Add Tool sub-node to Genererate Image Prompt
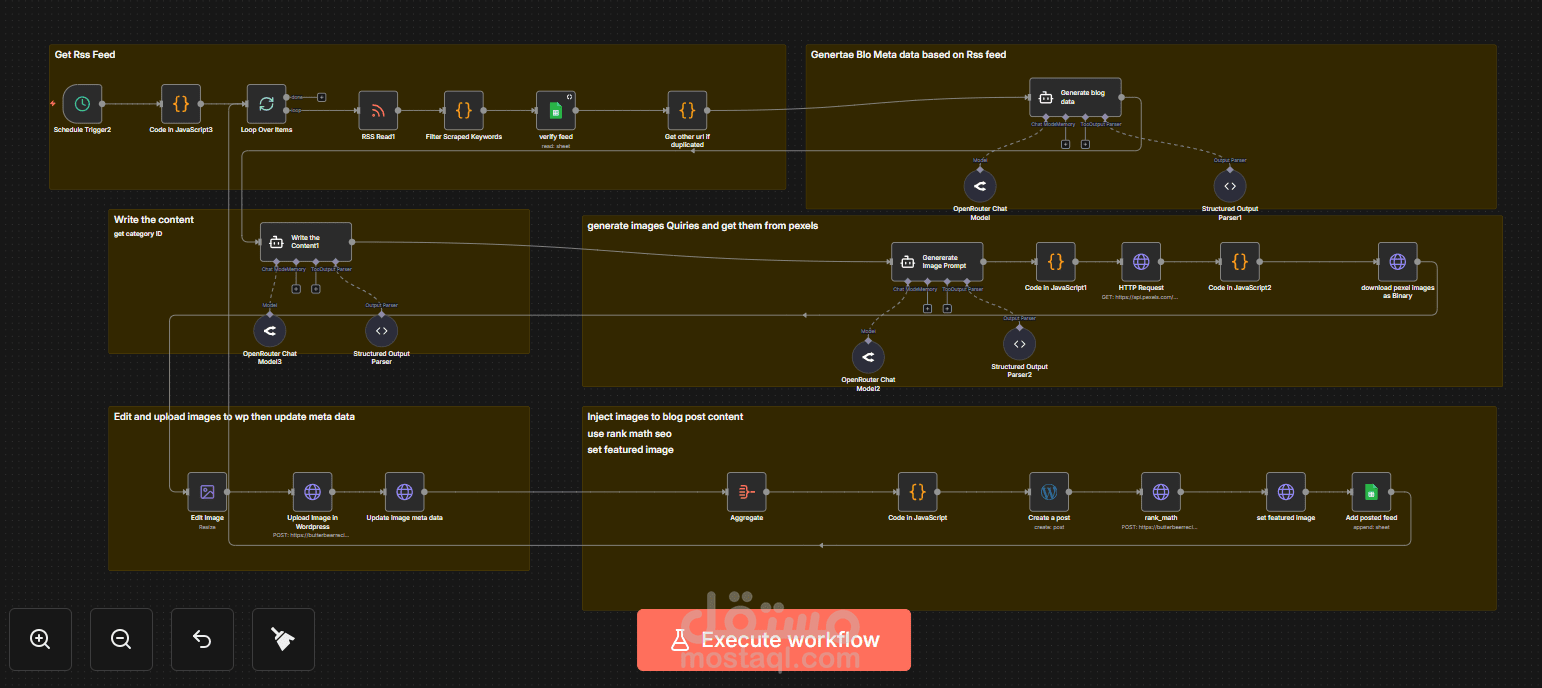 click(947, 308)
